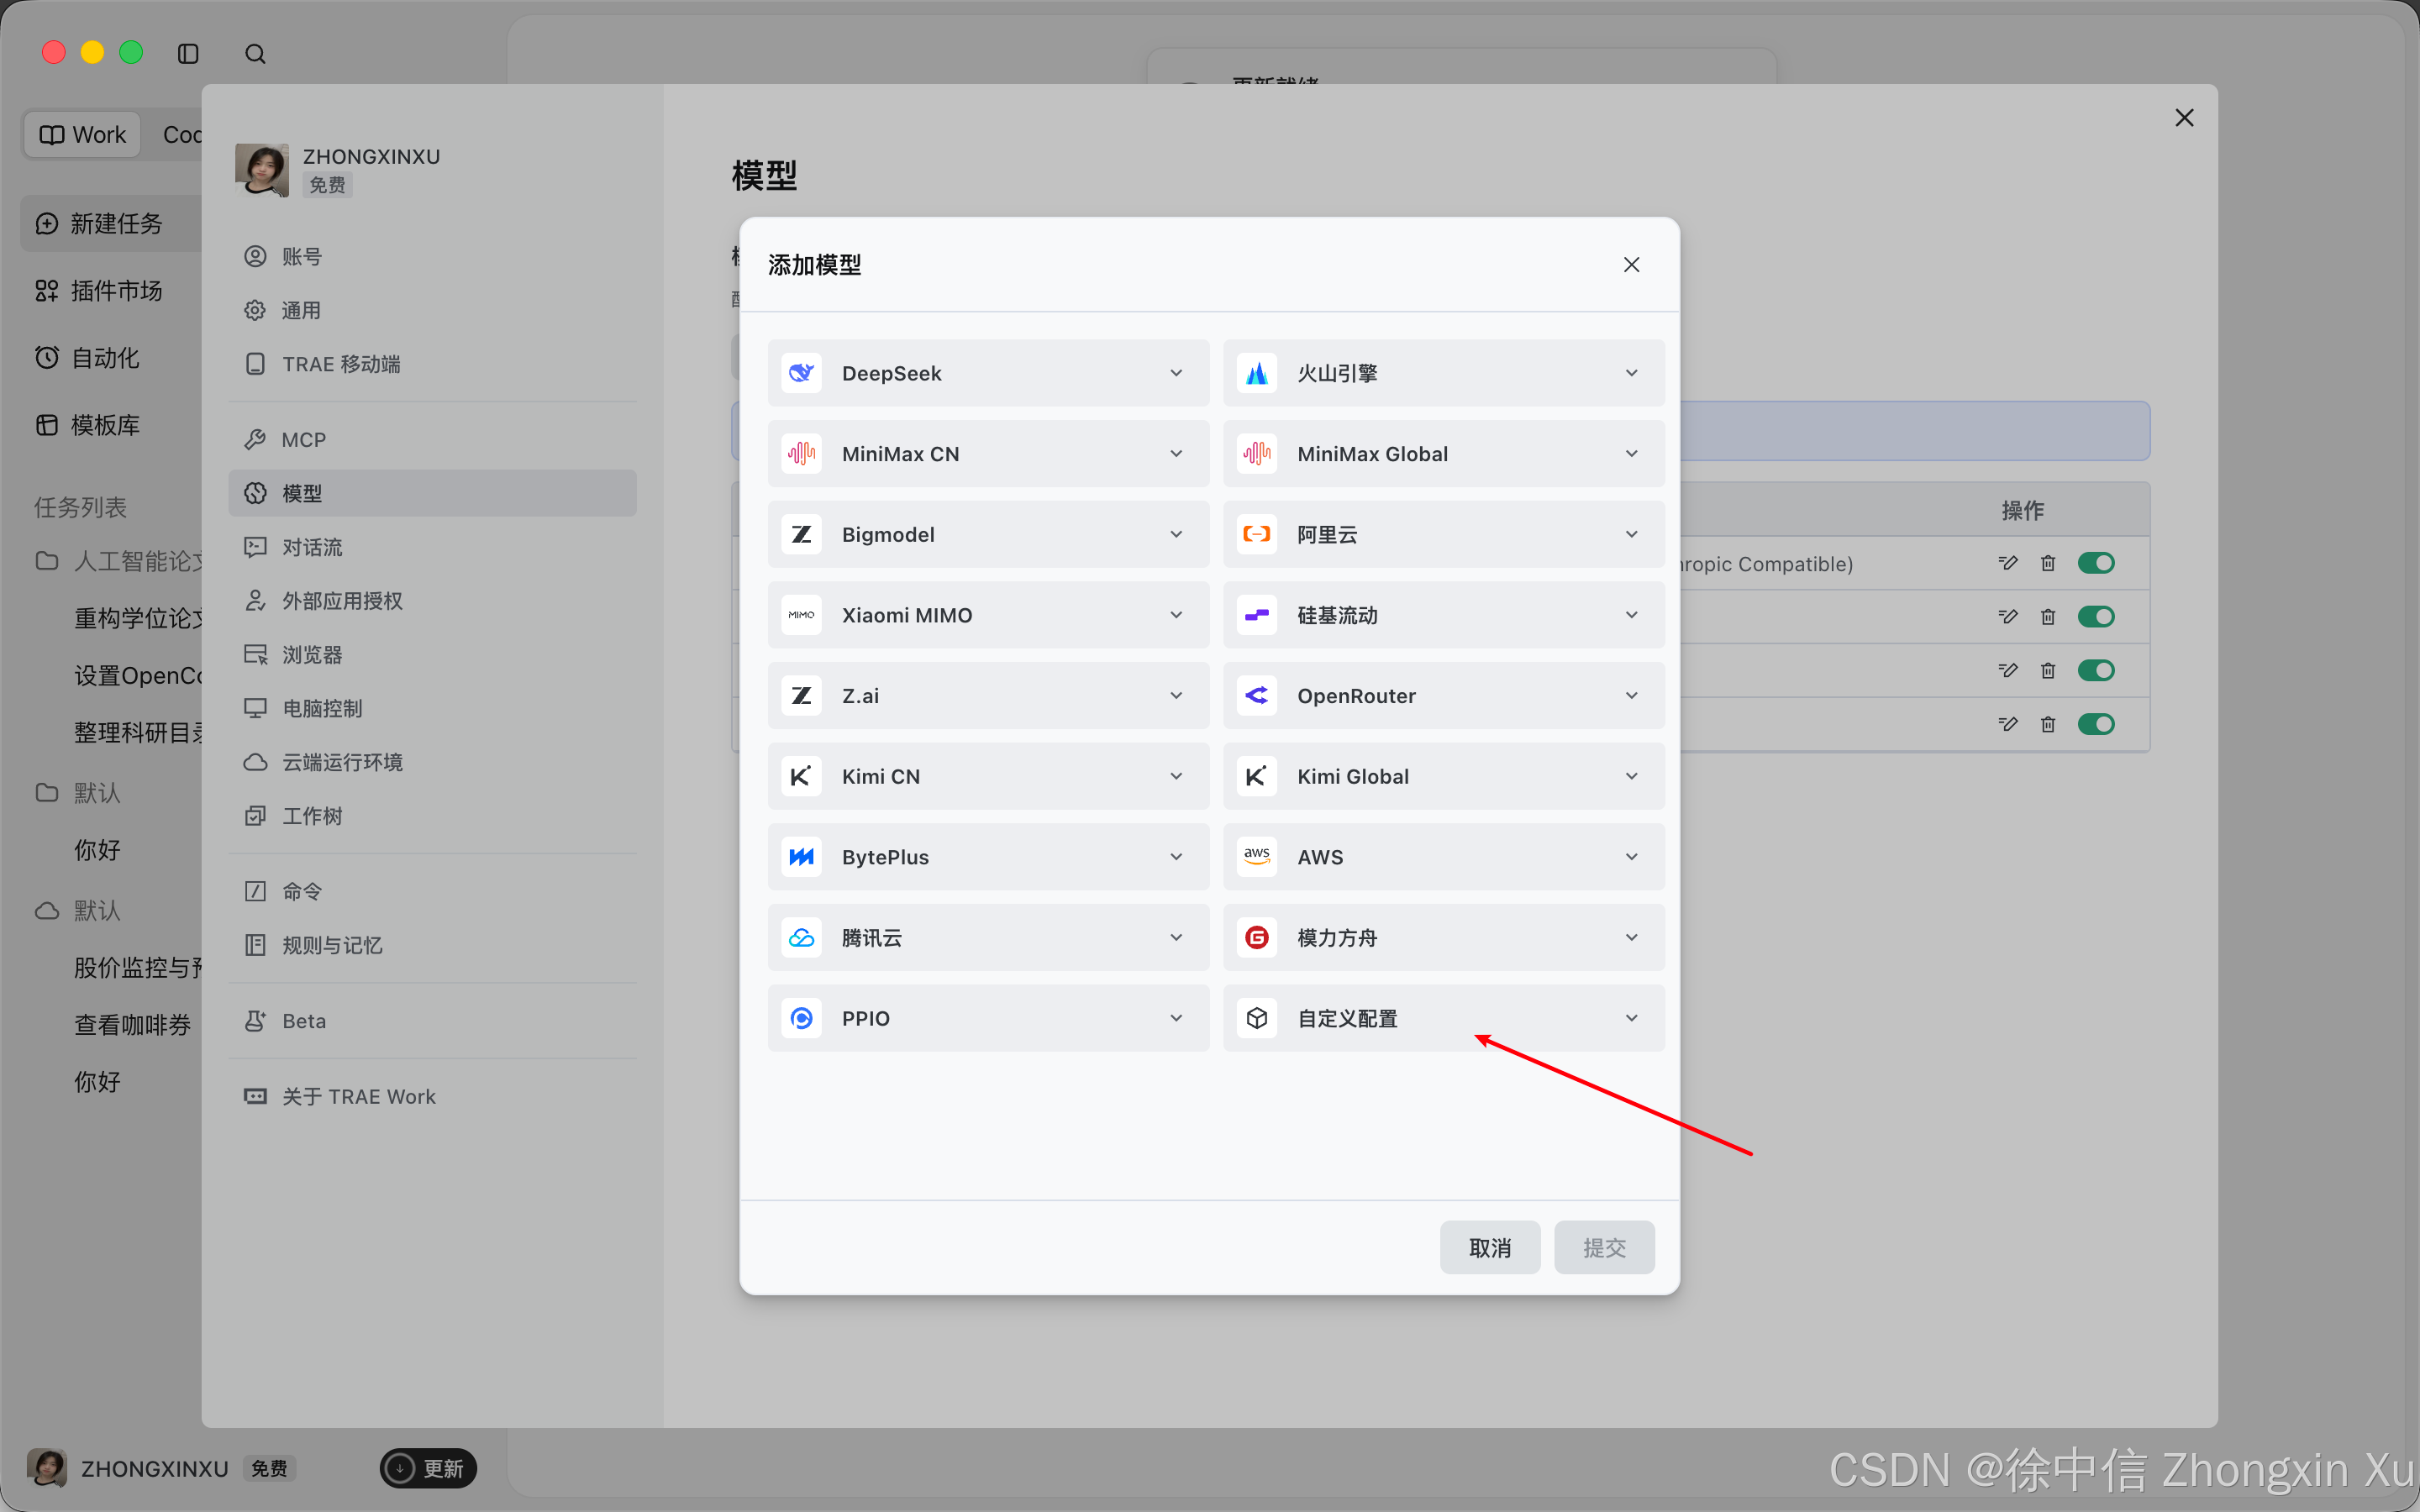Delete the Anthropic Compatible model row

pos(2048,563)
